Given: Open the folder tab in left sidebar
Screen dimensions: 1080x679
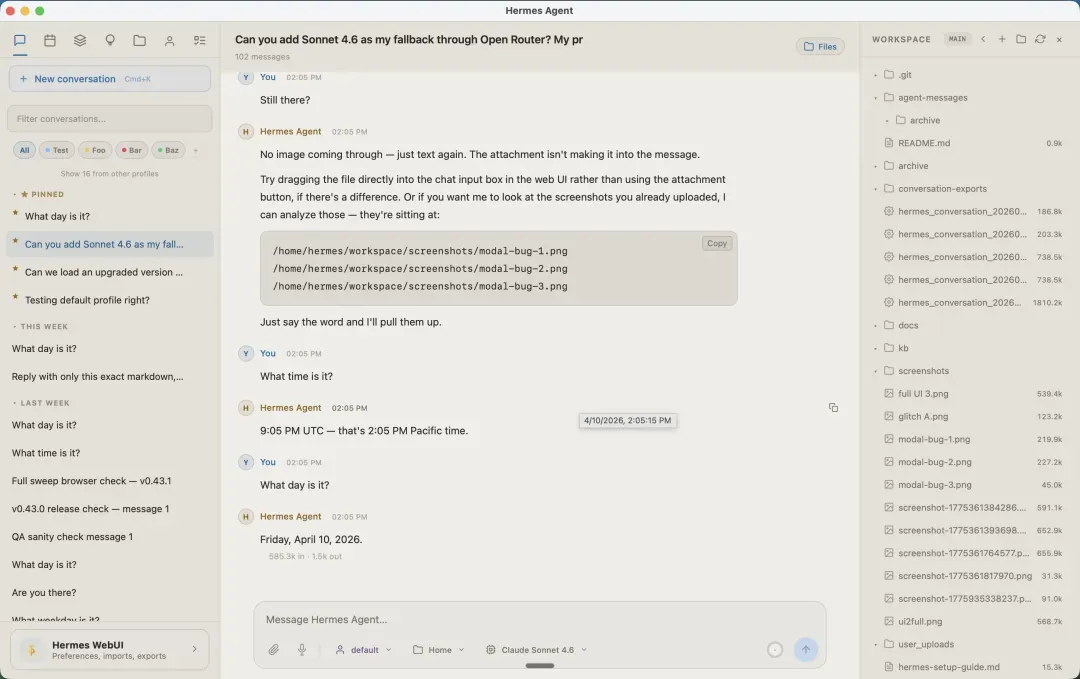Looking at the screenshot, I should coord(140,41).
